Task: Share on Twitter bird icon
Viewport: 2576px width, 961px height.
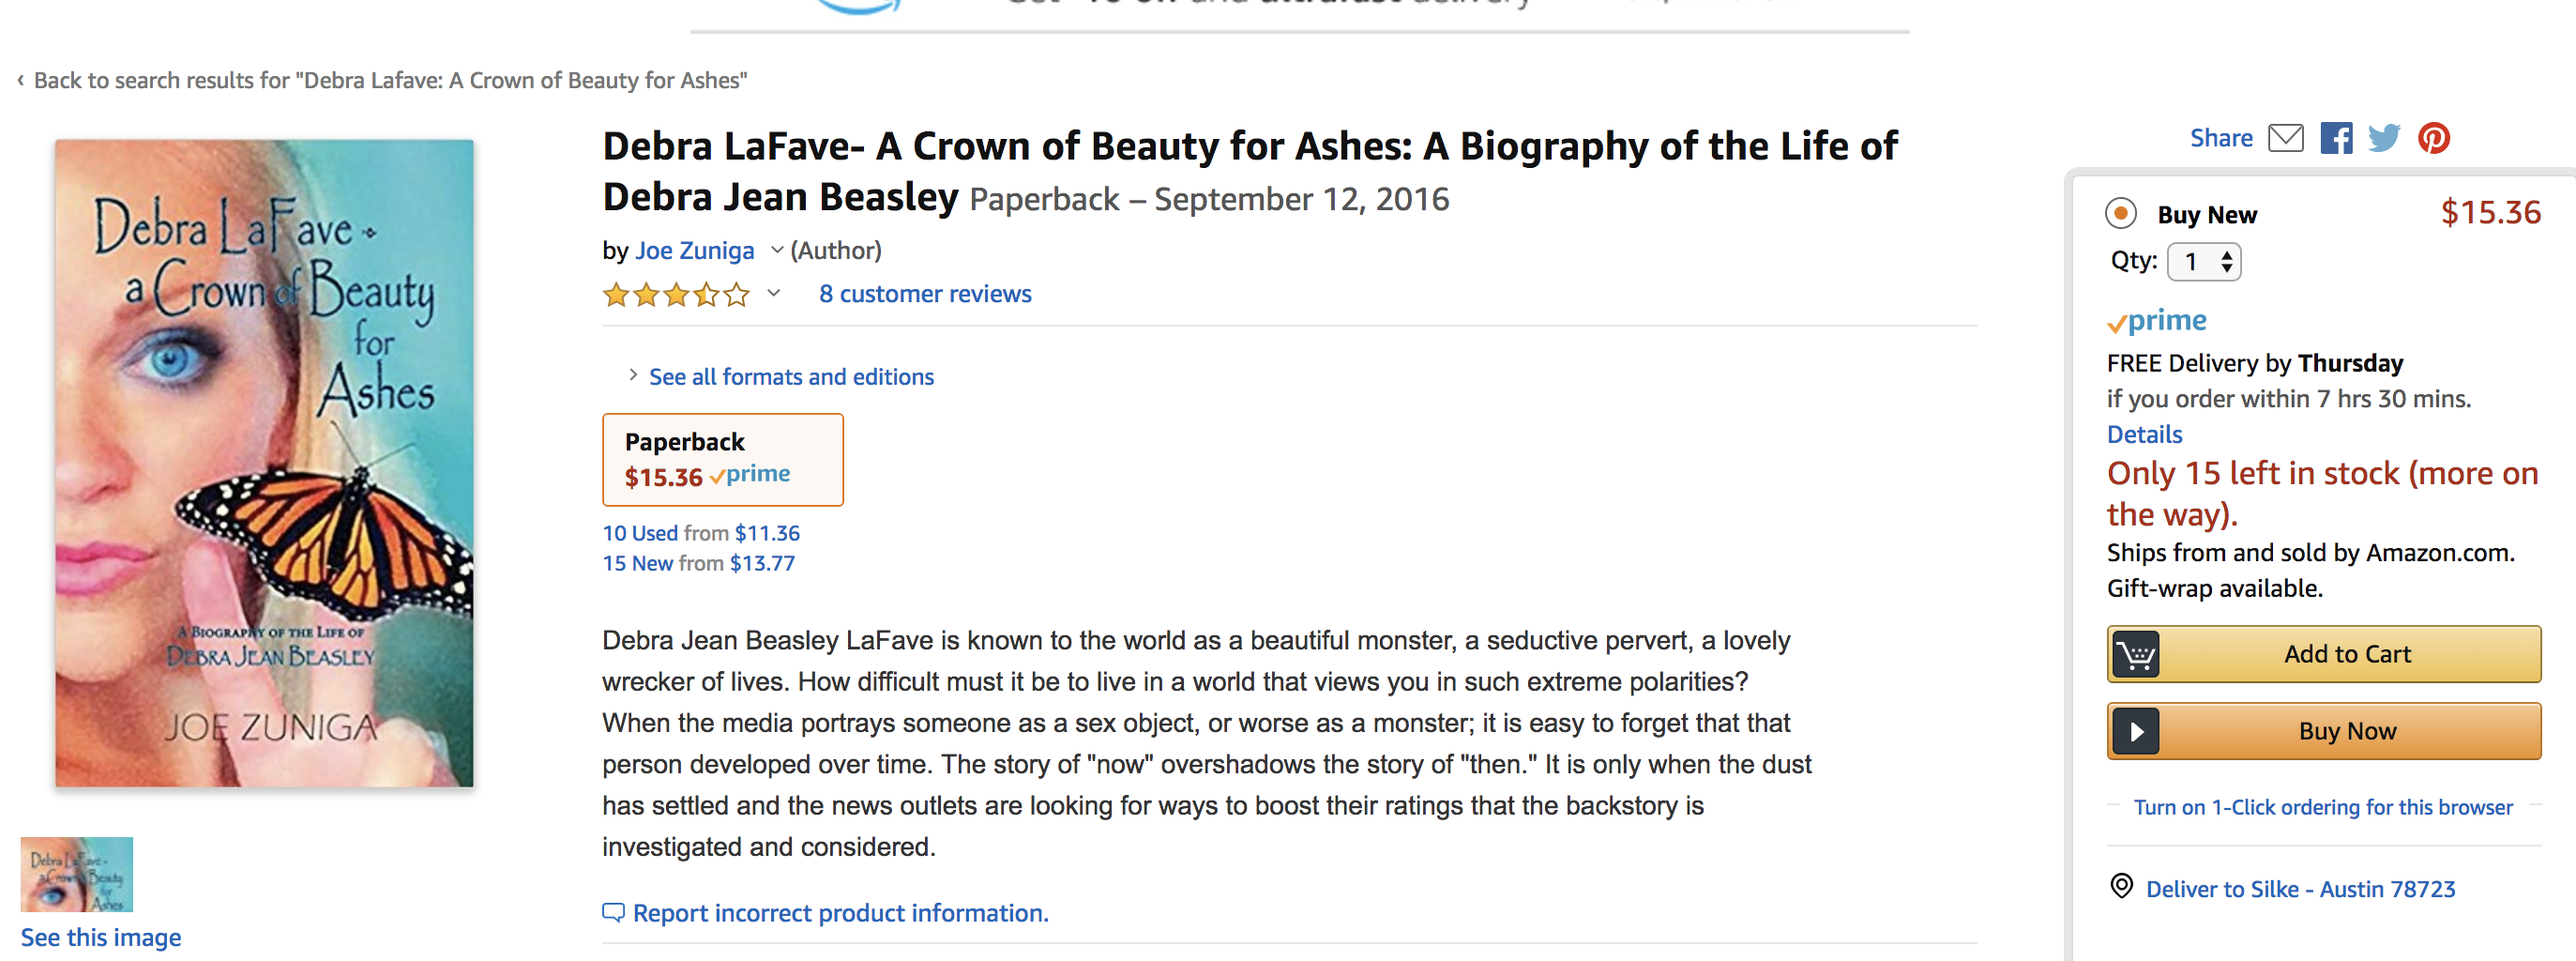Action: click(2384, 138)
